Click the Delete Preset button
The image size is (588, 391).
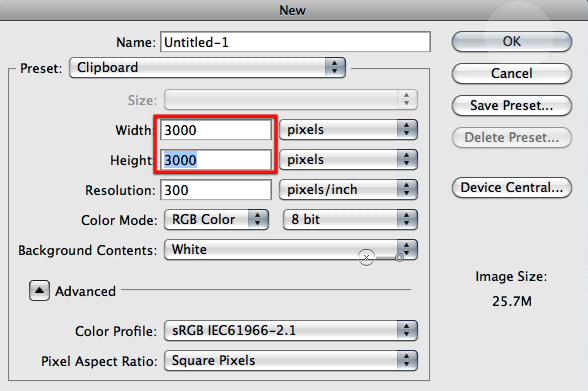[512, 138]
